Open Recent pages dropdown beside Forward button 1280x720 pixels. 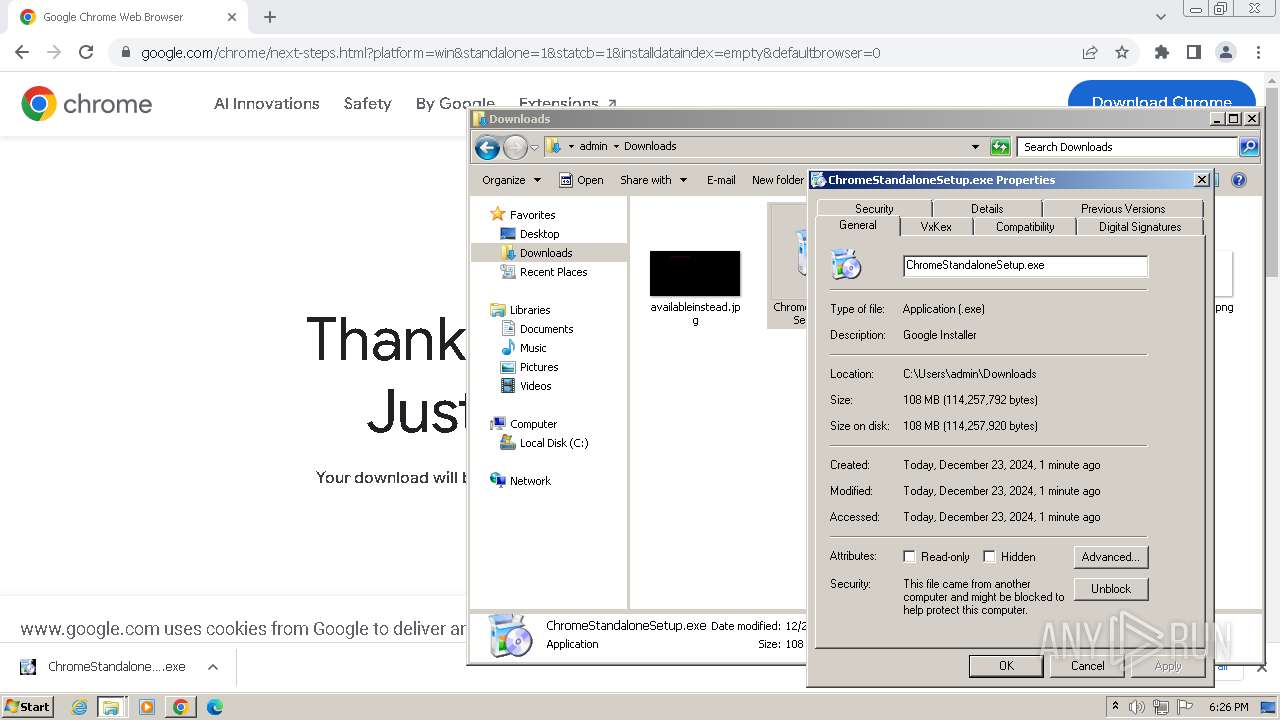coord(534,148)
